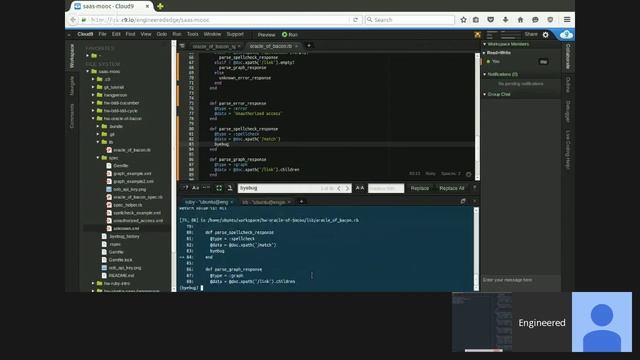This screenshot has height=360, width=640.
Task: Open the README.md file in tree
Action: (121, 276)
